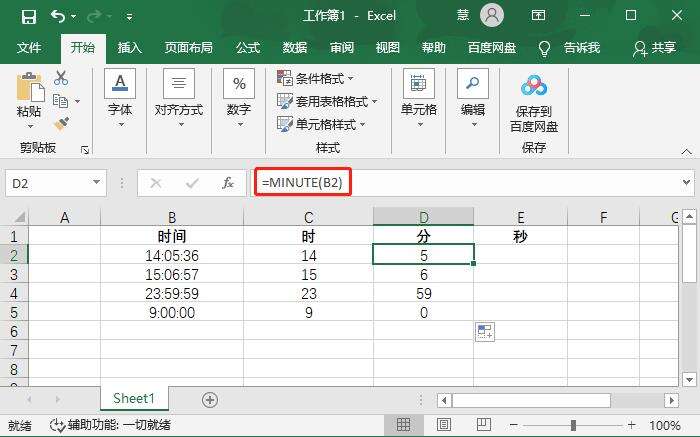The width and height of the screenshot is (700, 437).
Task: Switch to the 数据 tab
Action: click(295, 47)
